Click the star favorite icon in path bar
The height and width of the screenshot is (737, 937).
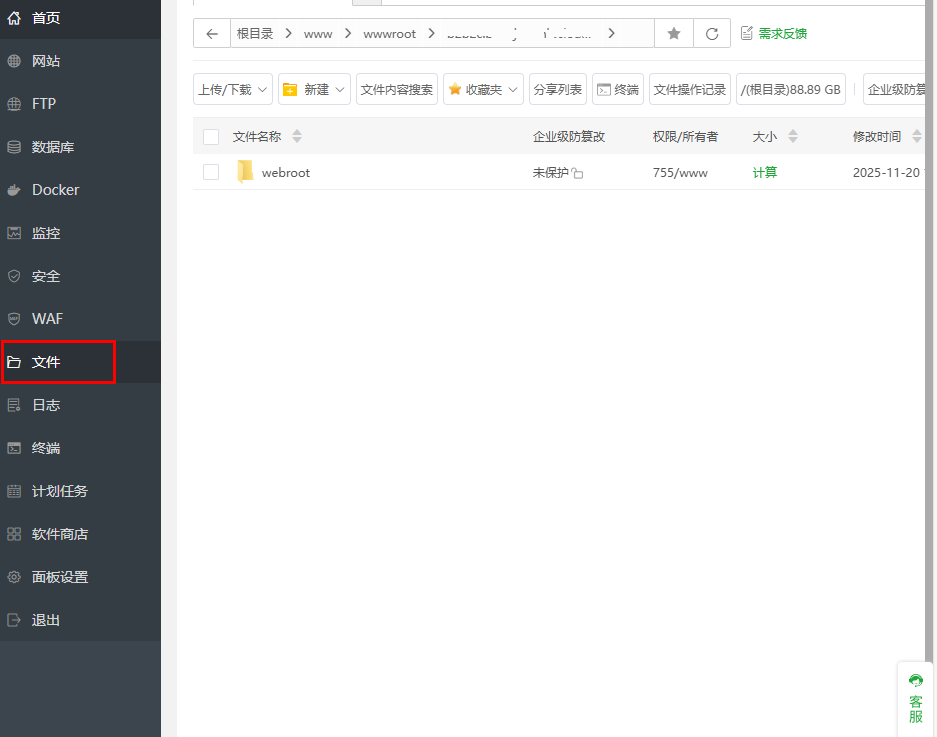pyautogui.click(x=674, y=34)
